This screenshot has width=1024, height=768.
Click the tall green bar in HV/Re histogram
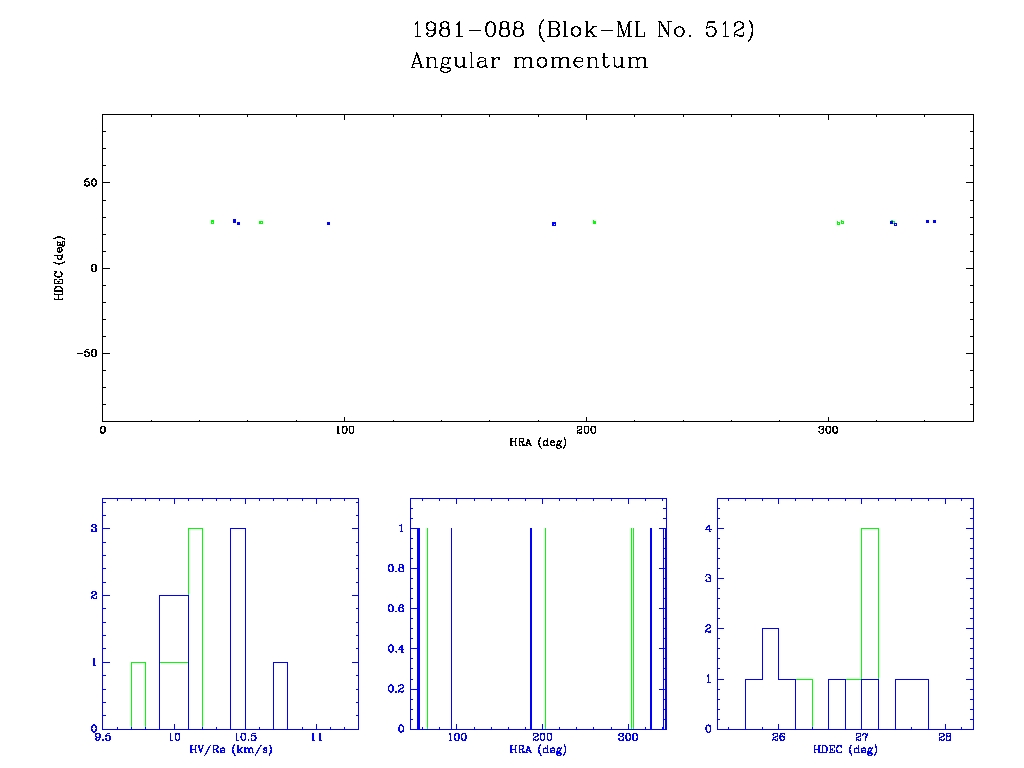tap(195, 628)
